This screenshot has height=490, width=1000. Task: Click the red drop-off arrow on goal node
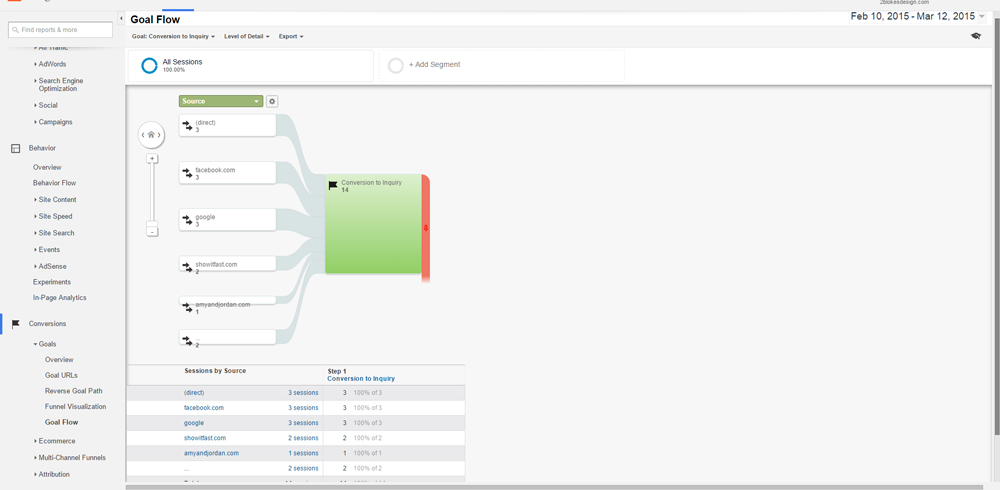pos(426,228)
